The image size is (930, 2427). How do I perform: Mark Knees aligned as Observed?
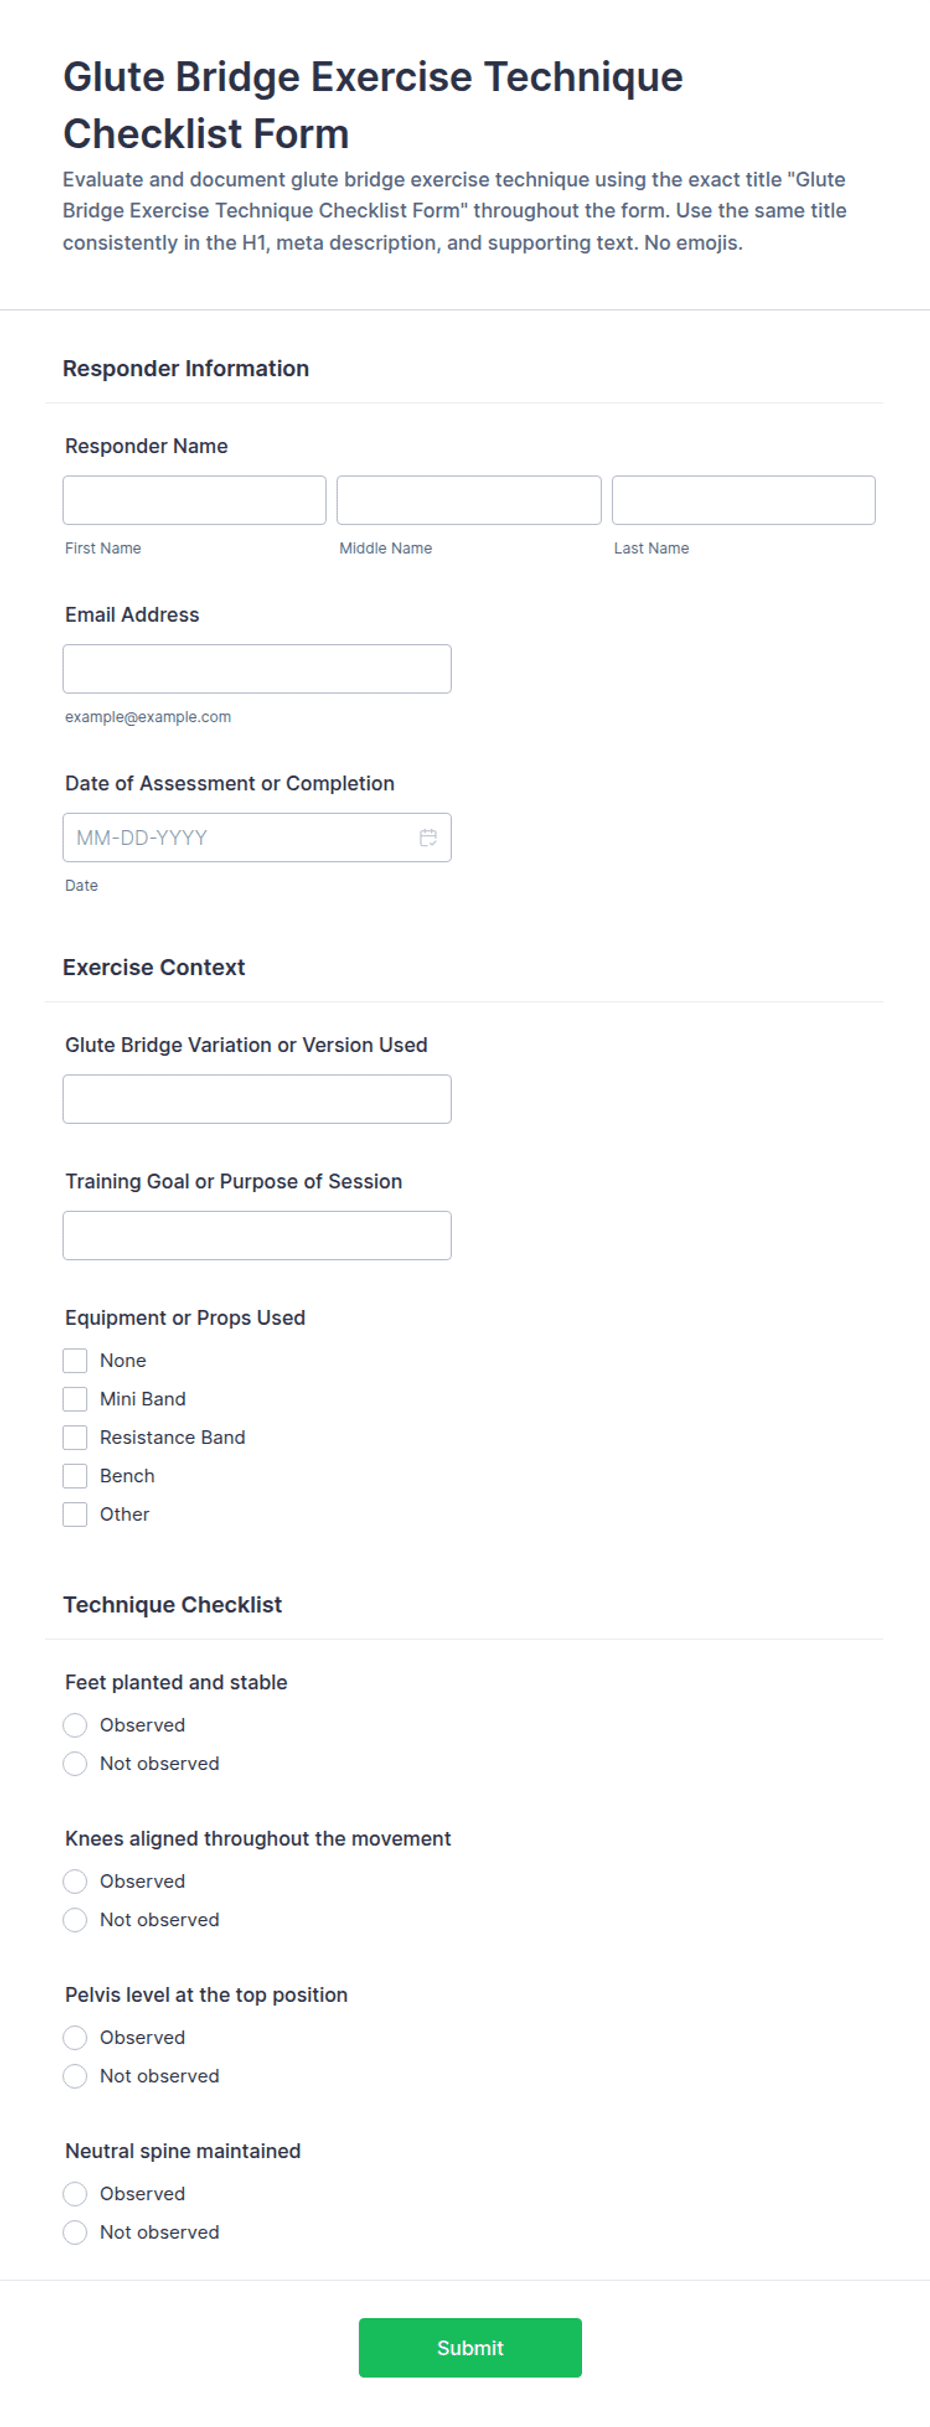(x=75, y=1881)
